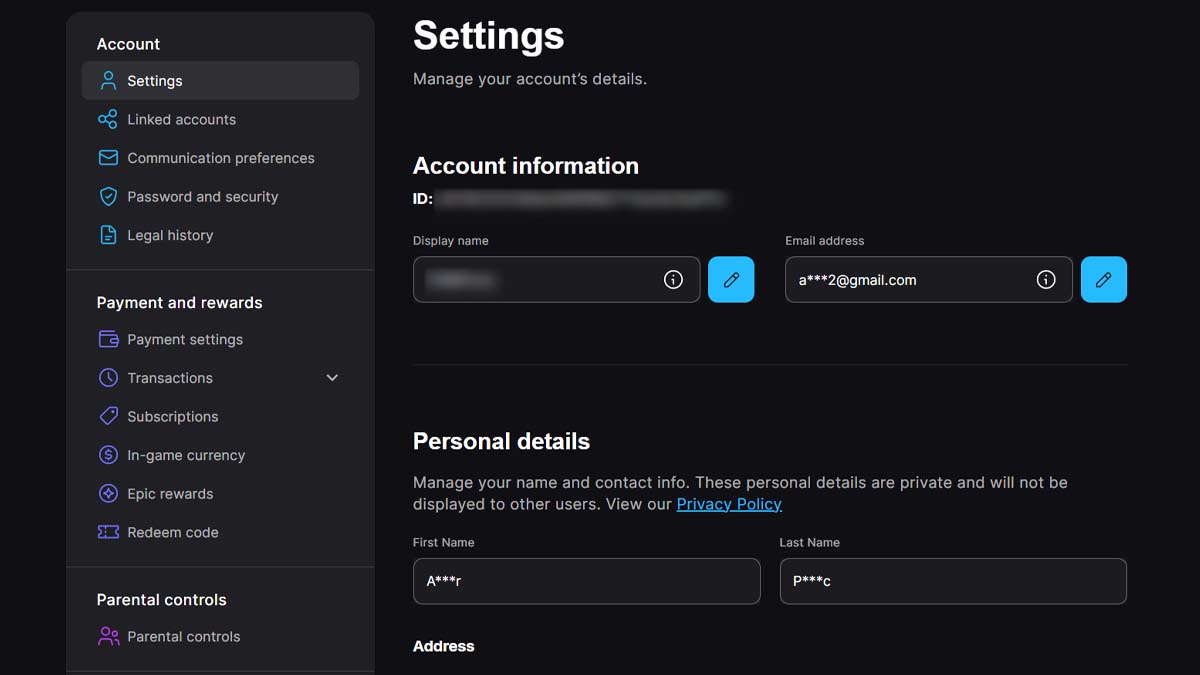Click the main Settings page title
Viewport: 1200px width, 675px height.
click(489, 36)
